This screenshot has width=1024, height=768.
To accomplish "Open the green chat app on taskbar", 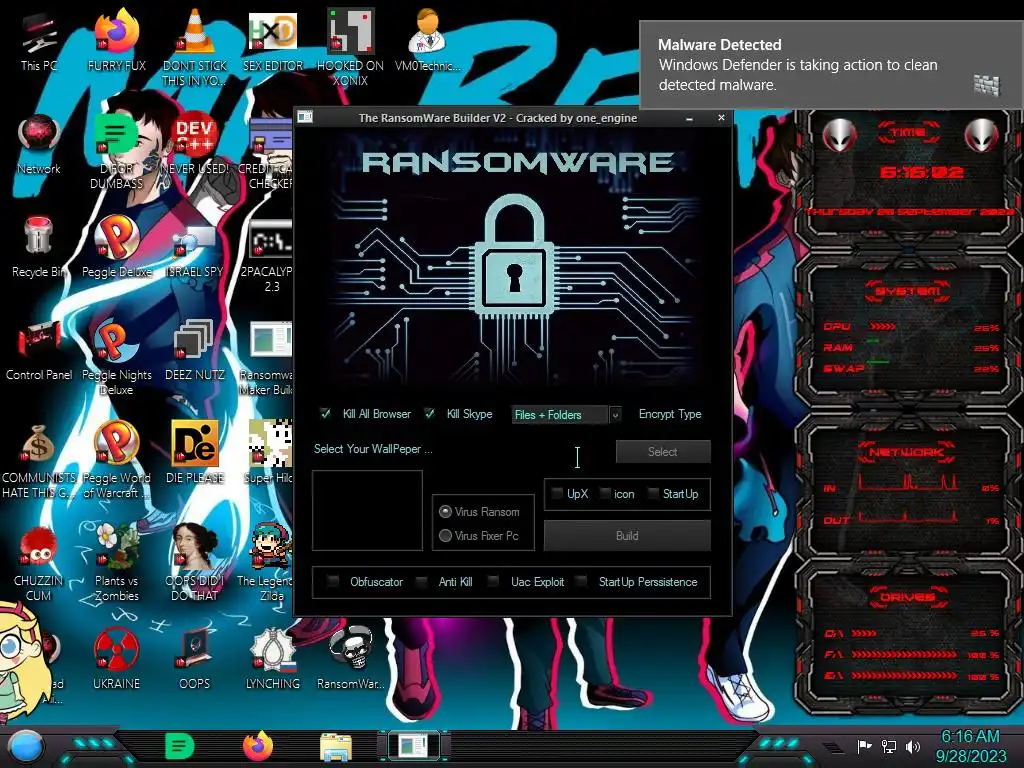I will coord(180,746).
